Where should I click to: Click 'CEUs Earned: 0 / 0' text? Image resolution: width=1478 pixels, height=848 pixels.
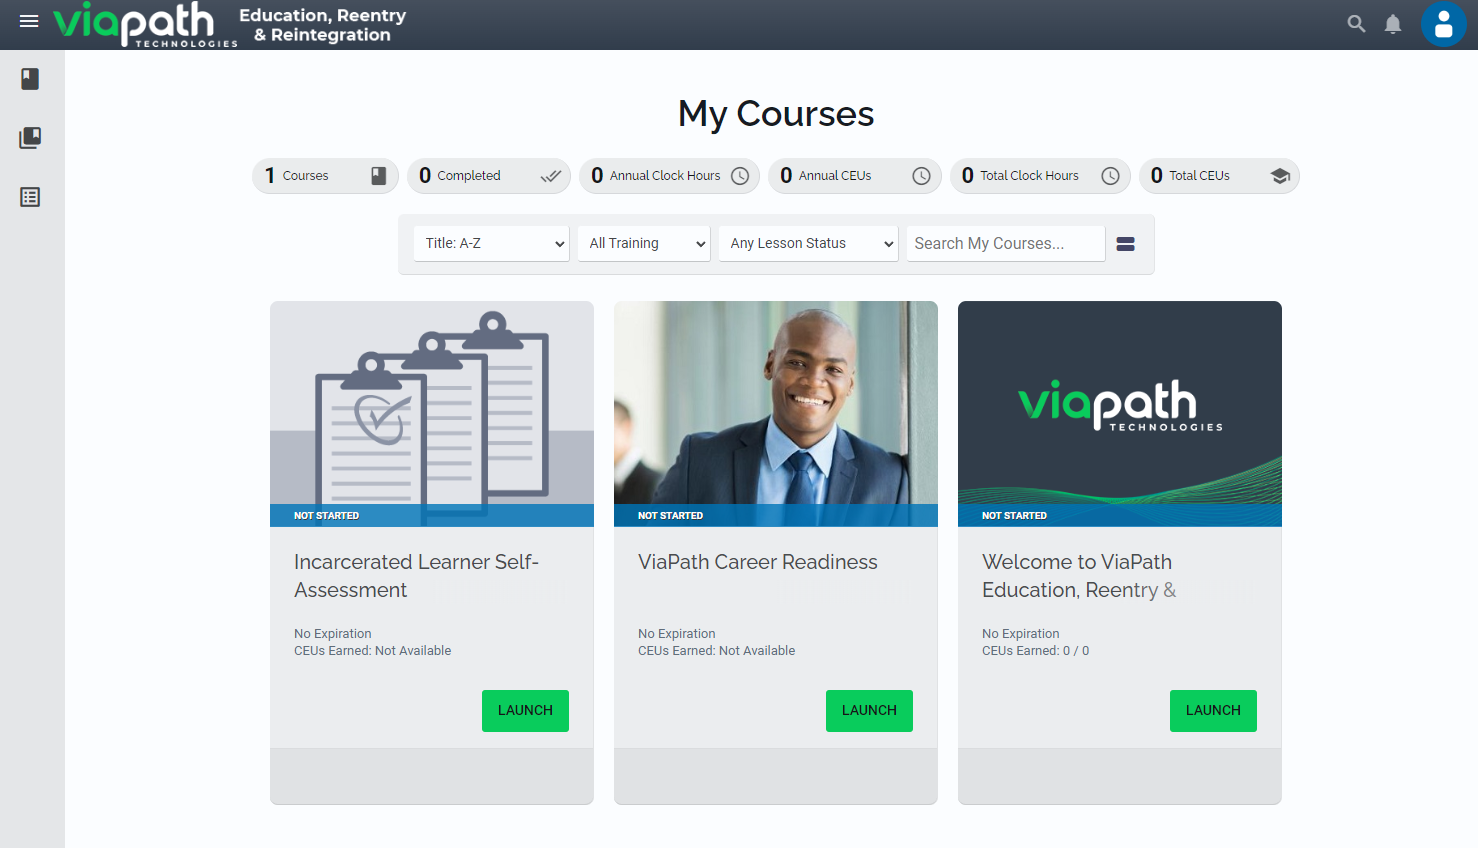1035,651
